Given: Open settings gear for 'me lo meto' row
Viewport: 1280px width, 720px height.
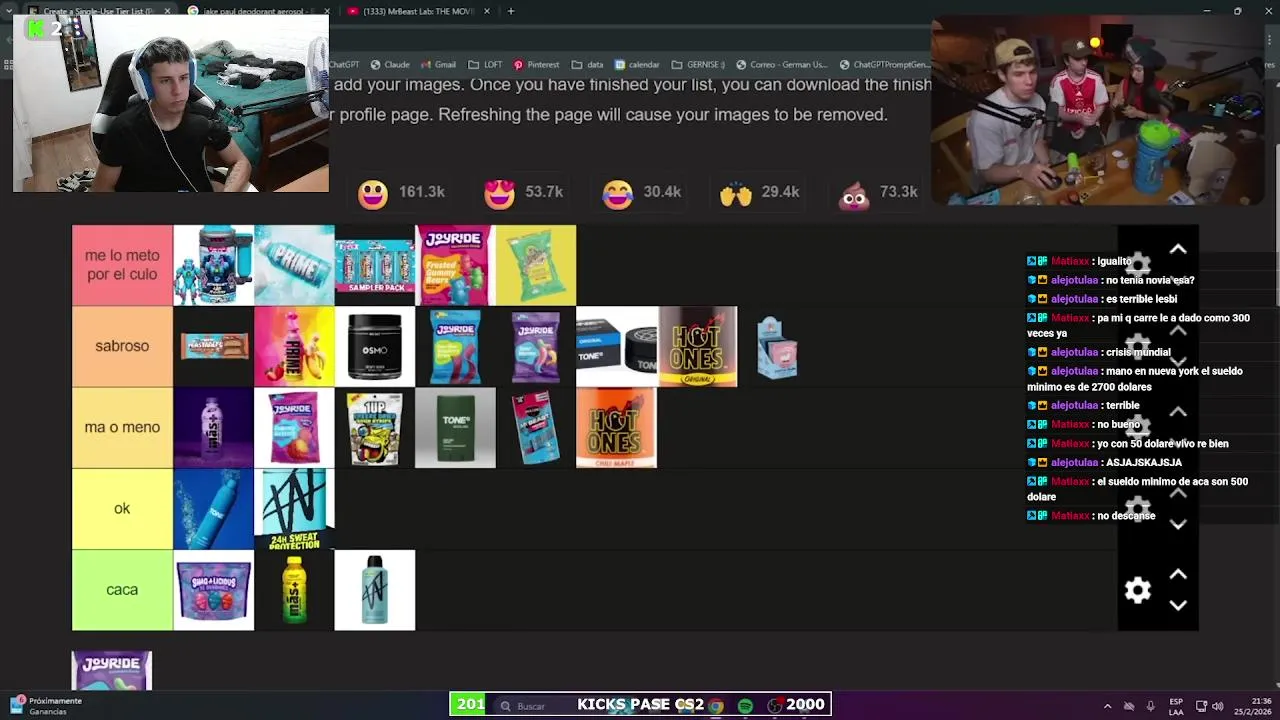Looking at the screenshot, I should point(1138,265).
